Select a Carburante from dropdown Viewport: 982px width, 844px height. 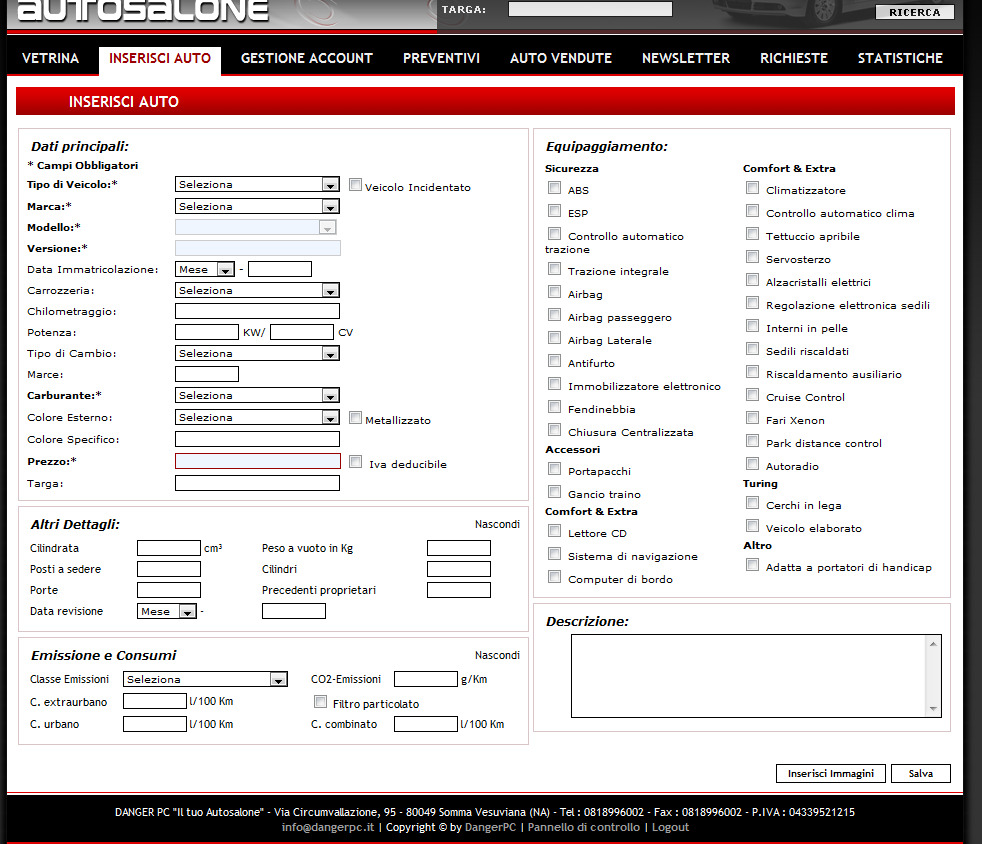(x=257, y=395)
